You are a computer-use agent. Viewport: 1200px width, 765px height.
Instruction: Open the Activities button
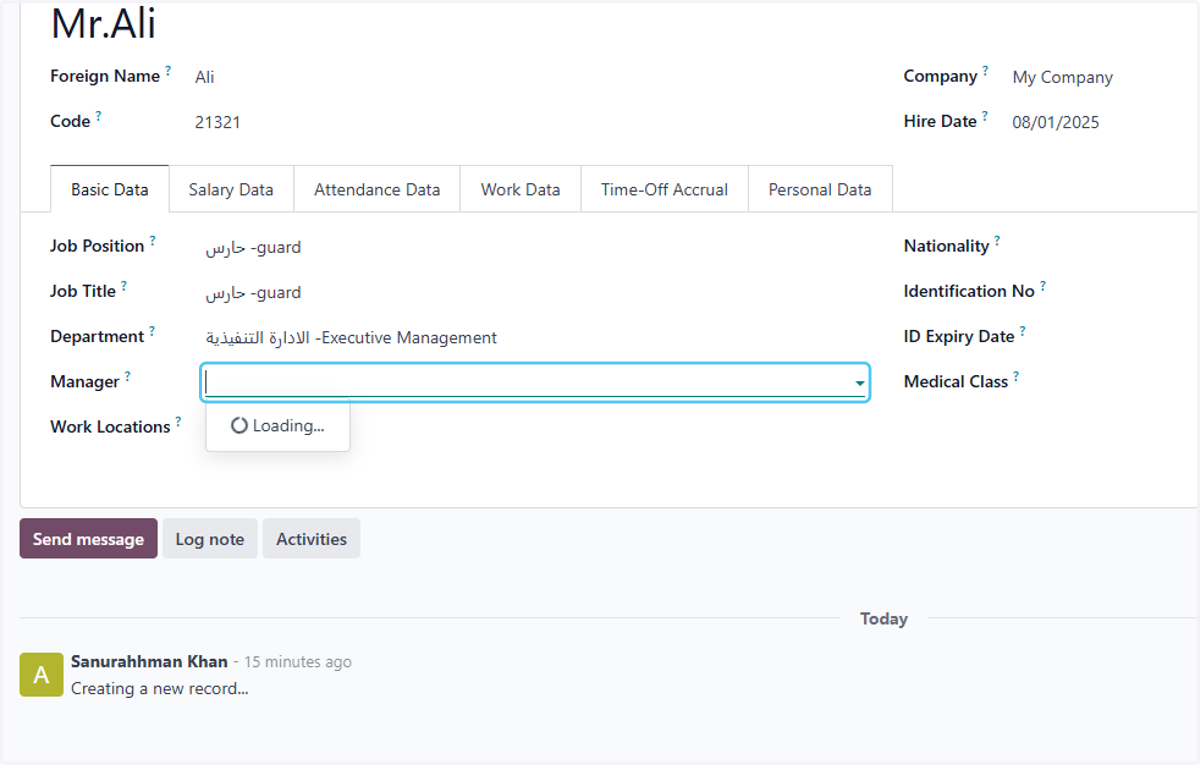pos(312,539)
